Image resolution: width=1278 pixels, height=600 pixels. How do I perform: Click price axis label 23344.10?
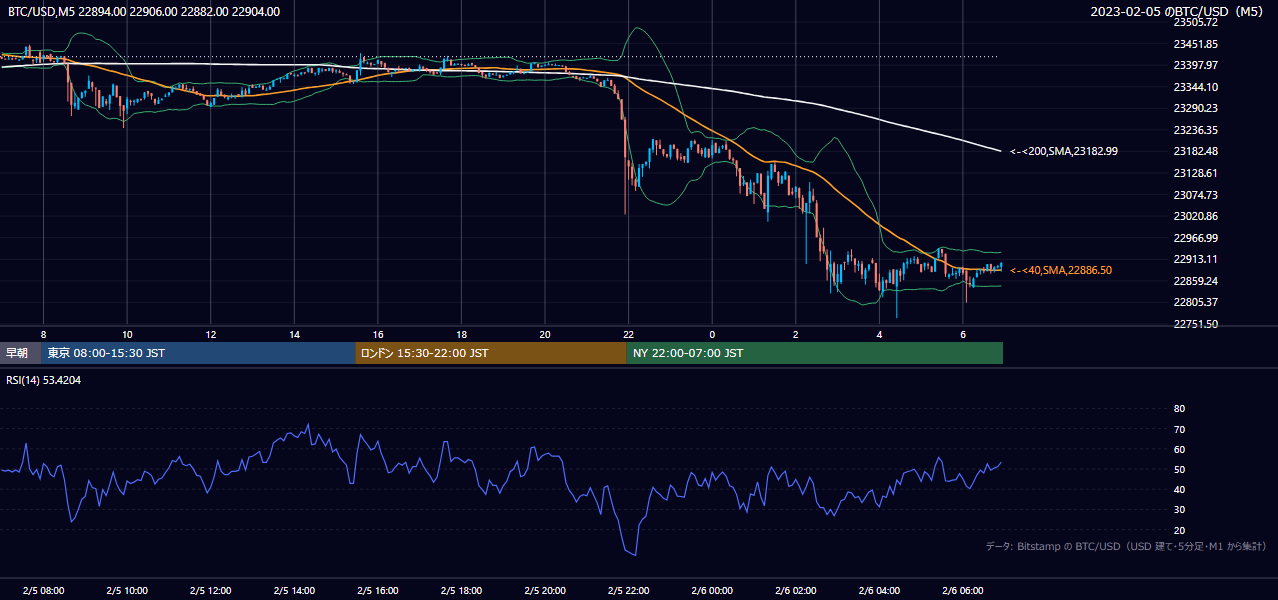click(x=1195, y=87)
